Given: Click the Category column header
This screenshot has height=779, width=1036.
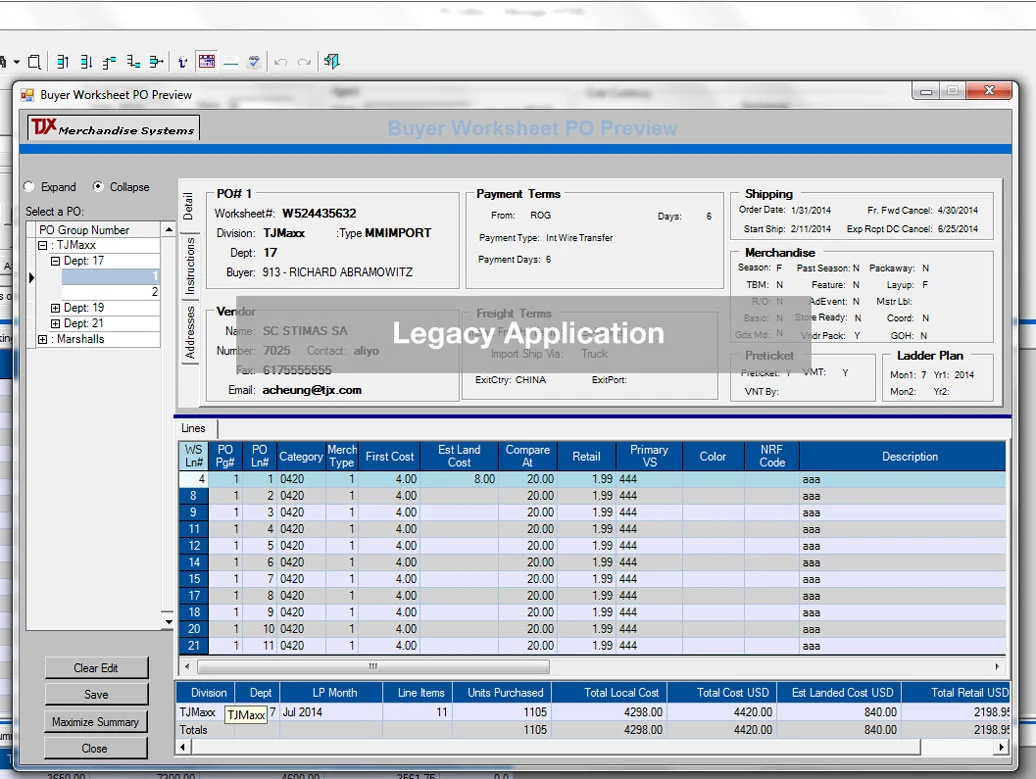Looking at the screenshot, I should click(x=301, y=457).
